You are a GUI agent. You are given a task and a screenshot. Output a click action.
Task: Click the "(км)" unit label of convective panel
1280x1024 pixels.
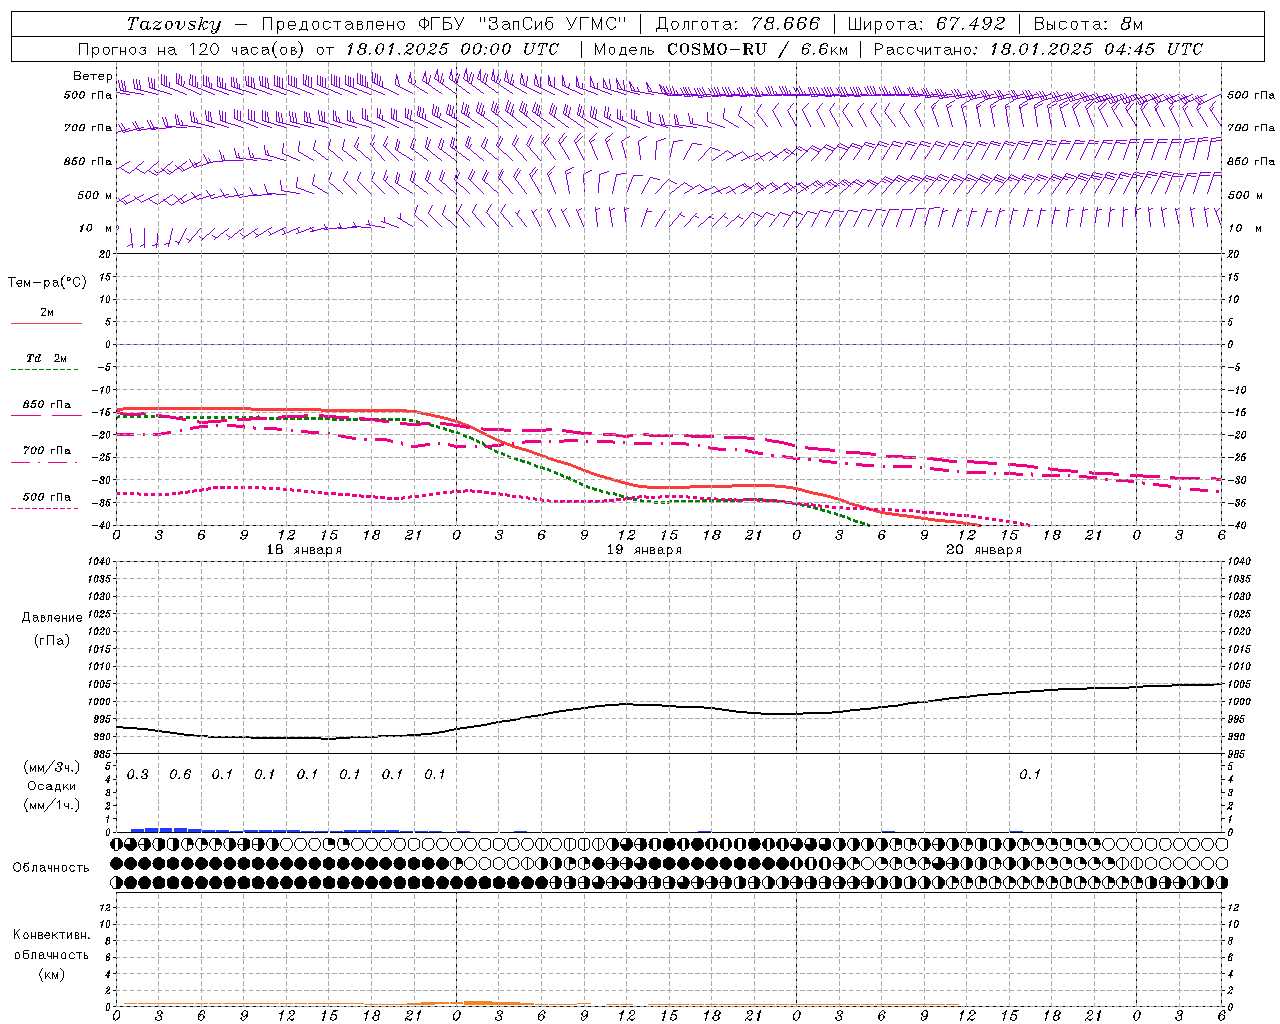51,974
